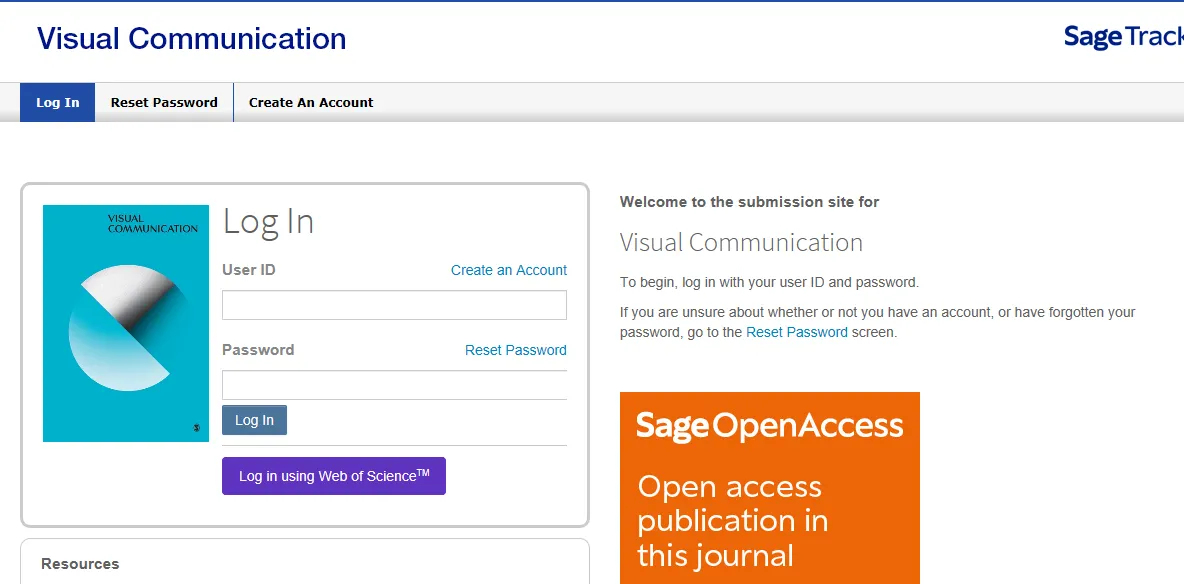Open the Sage Open Access orange banner

pos(769,488)
